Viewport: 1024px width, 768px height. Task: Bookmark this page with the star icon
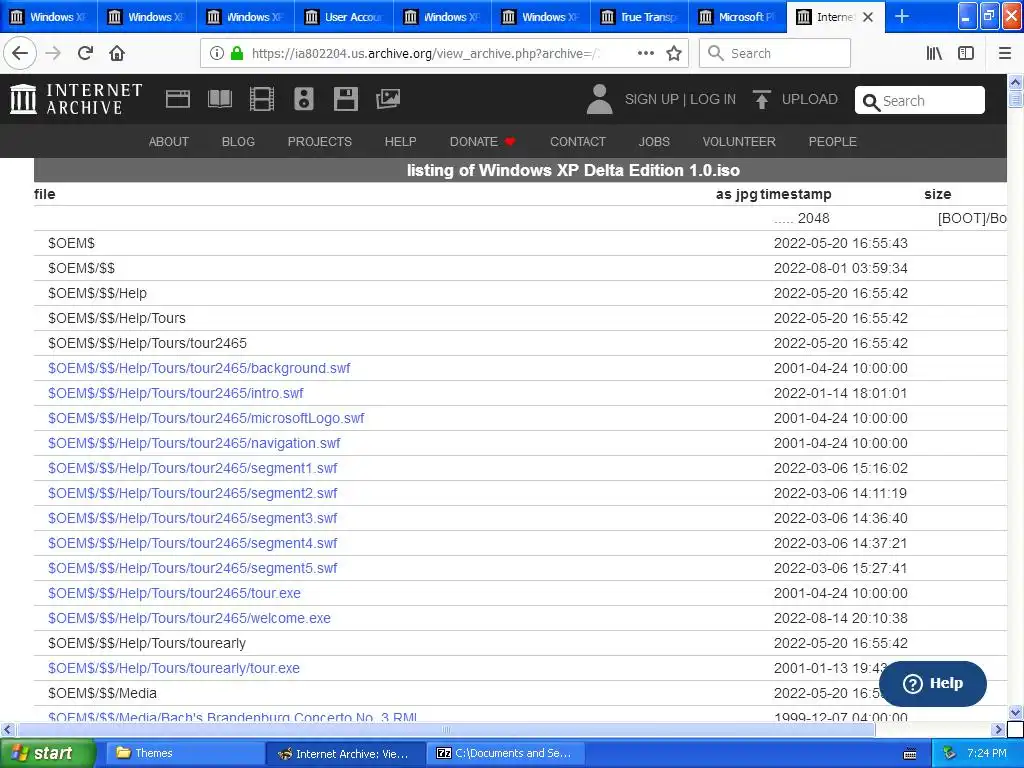click(x=674, y=53)
